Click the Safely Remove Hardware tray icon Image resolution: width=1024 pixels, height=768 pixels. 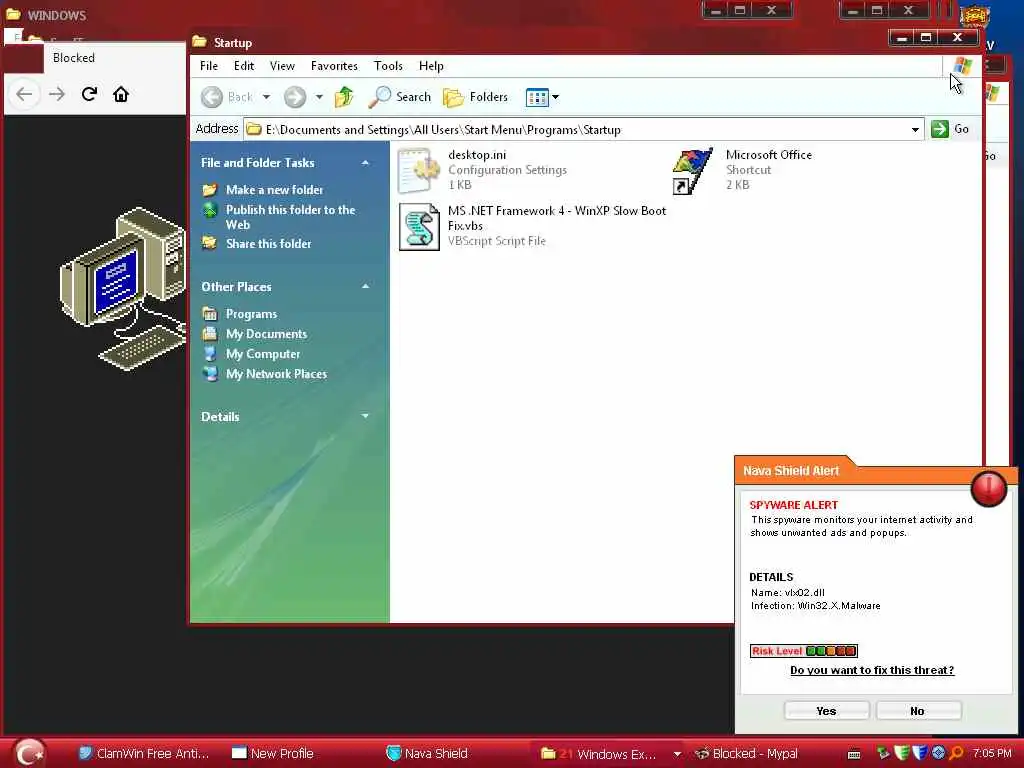tap(883, 753)
